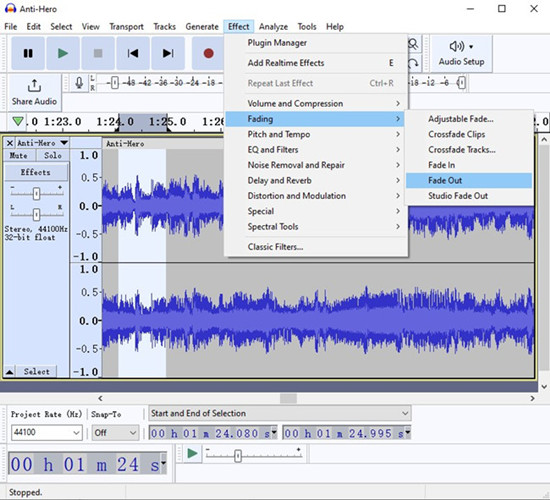
Task: Click the Share Audio upload icon
Action: [34, 86]
